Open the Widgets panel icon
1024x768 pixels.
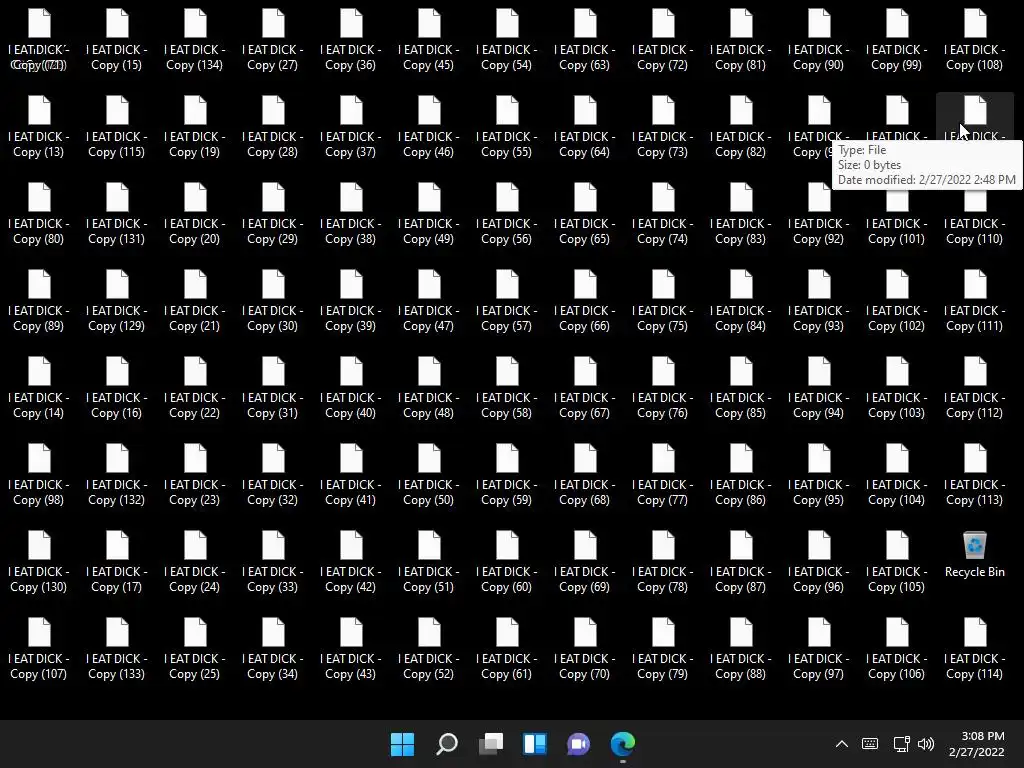pos(535,744)
